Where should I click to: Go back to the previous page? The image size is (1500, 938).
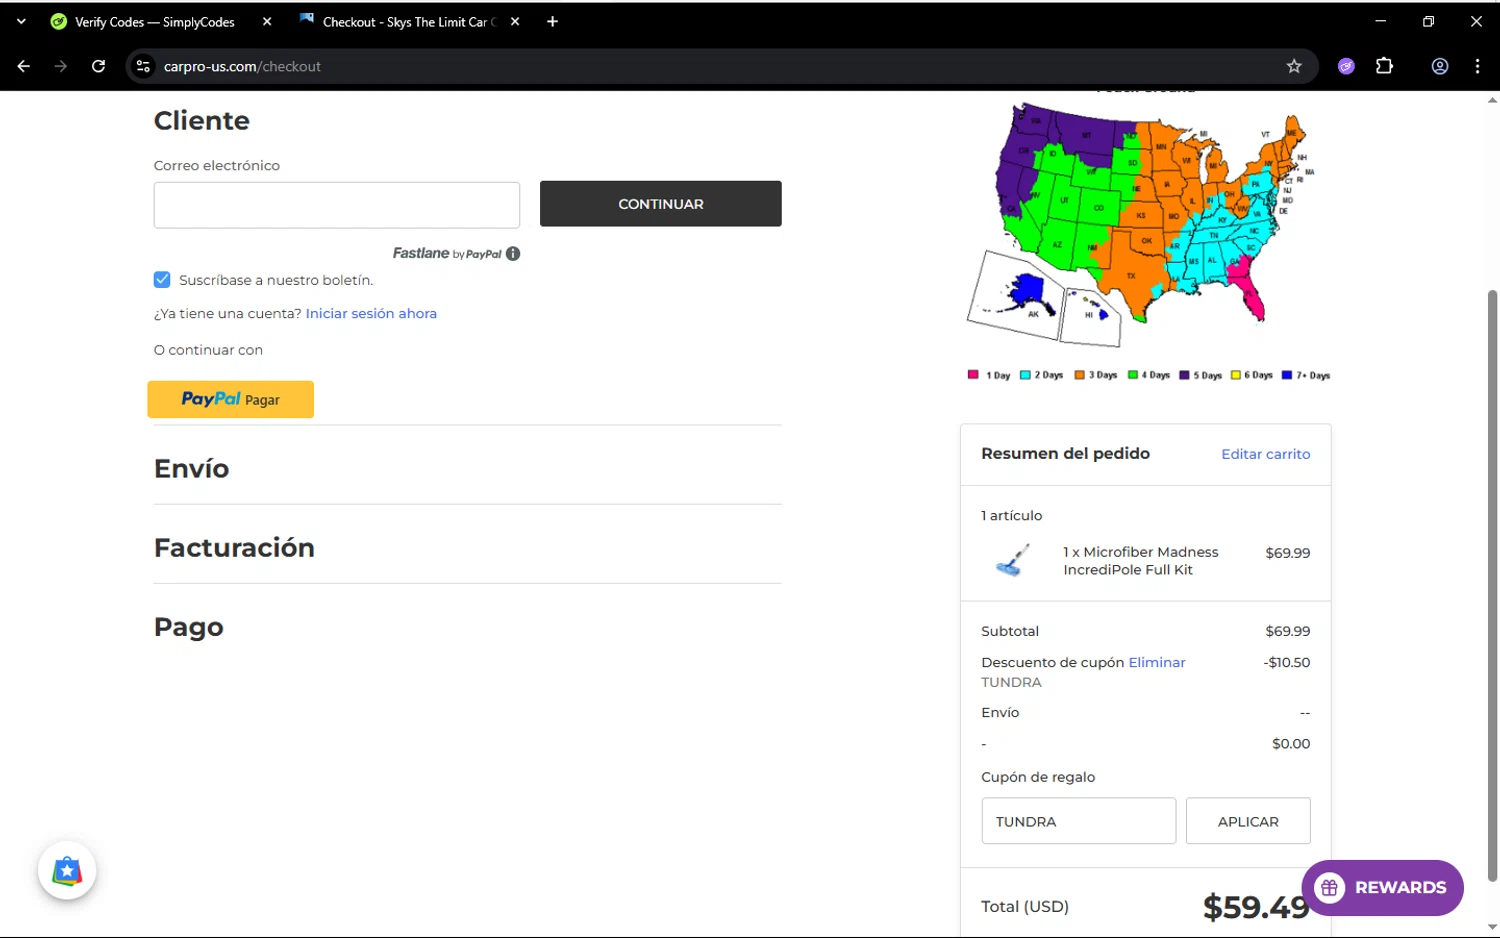(x=24, y=66)
